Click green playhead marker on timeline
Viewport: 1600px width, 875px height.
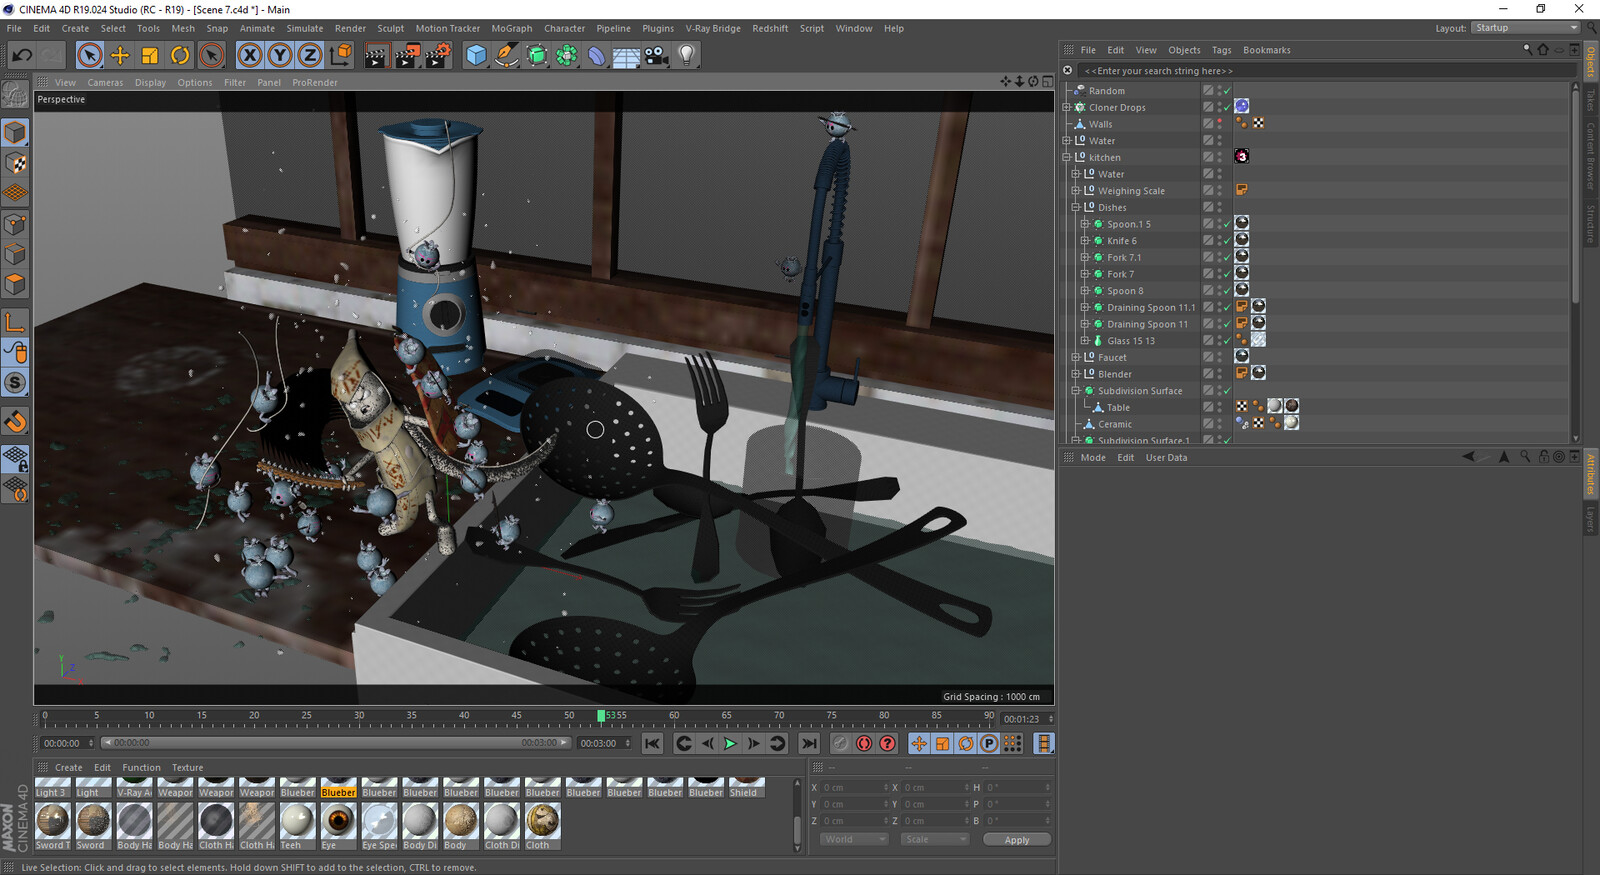[x=601, y=716]
